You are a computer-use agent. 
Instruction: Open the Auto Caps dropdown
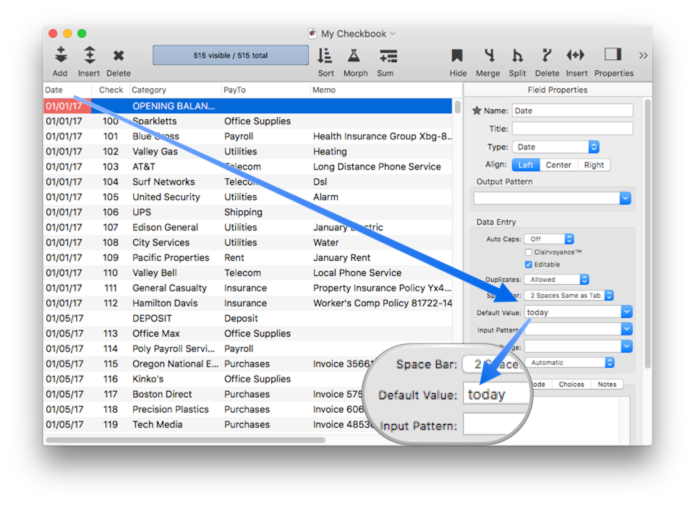pyautogui.click(x=549, y=239)
